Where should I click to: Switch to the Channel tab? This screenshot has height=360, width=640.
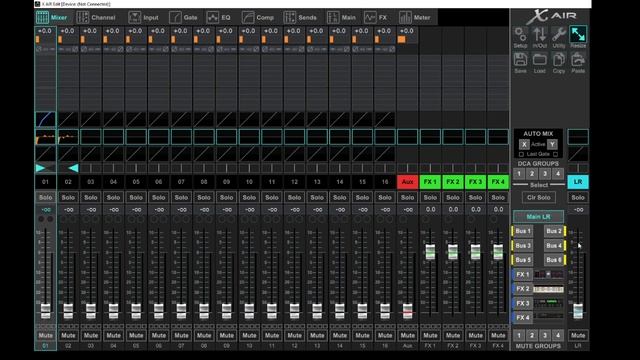point(96,18)
